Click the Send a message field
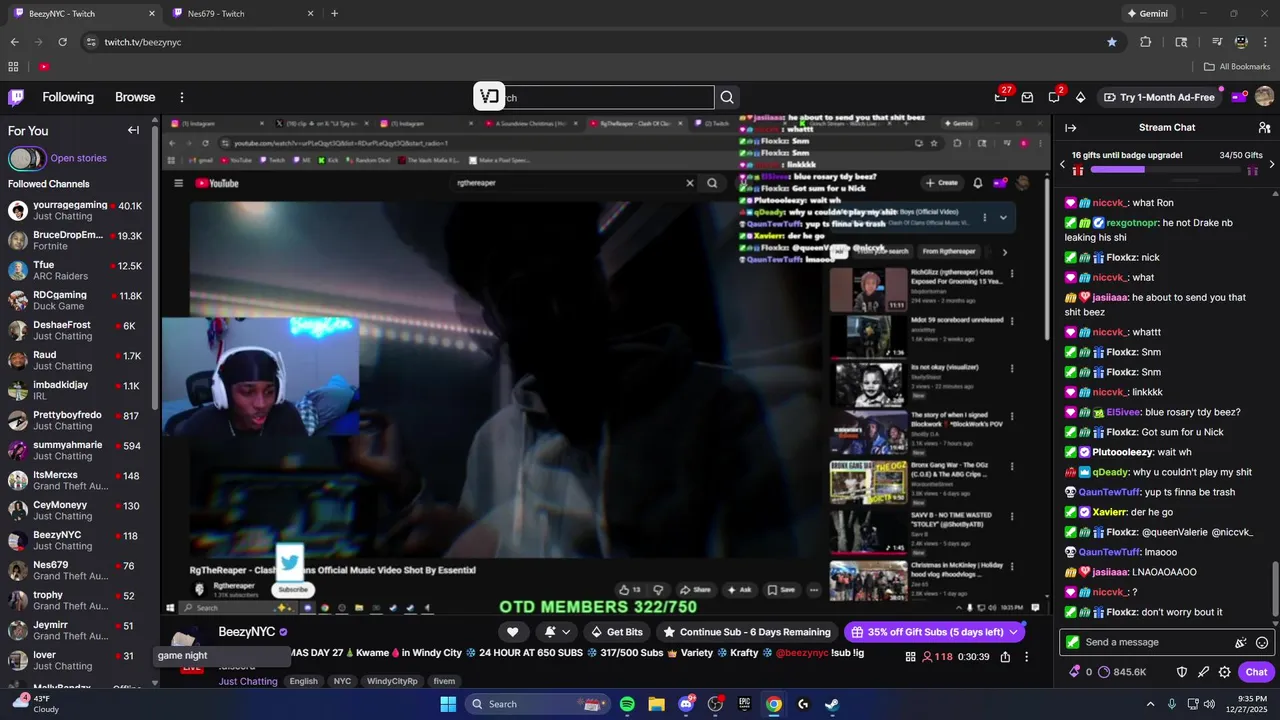This screenshot has height=720, width=1280. 1167,642
